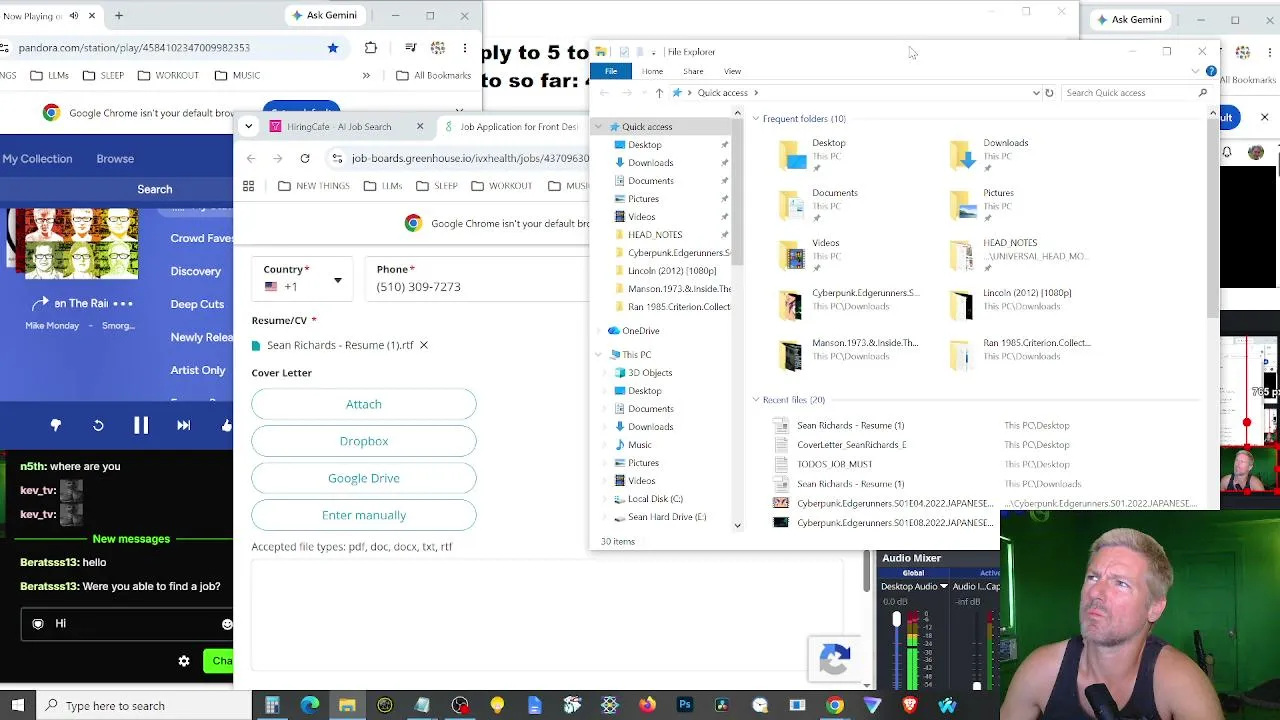This screenshot has width=1280, height=720.
Task: Open Brave browser from the taskbar
Action: pyautogui.click(x=910, y=706)
